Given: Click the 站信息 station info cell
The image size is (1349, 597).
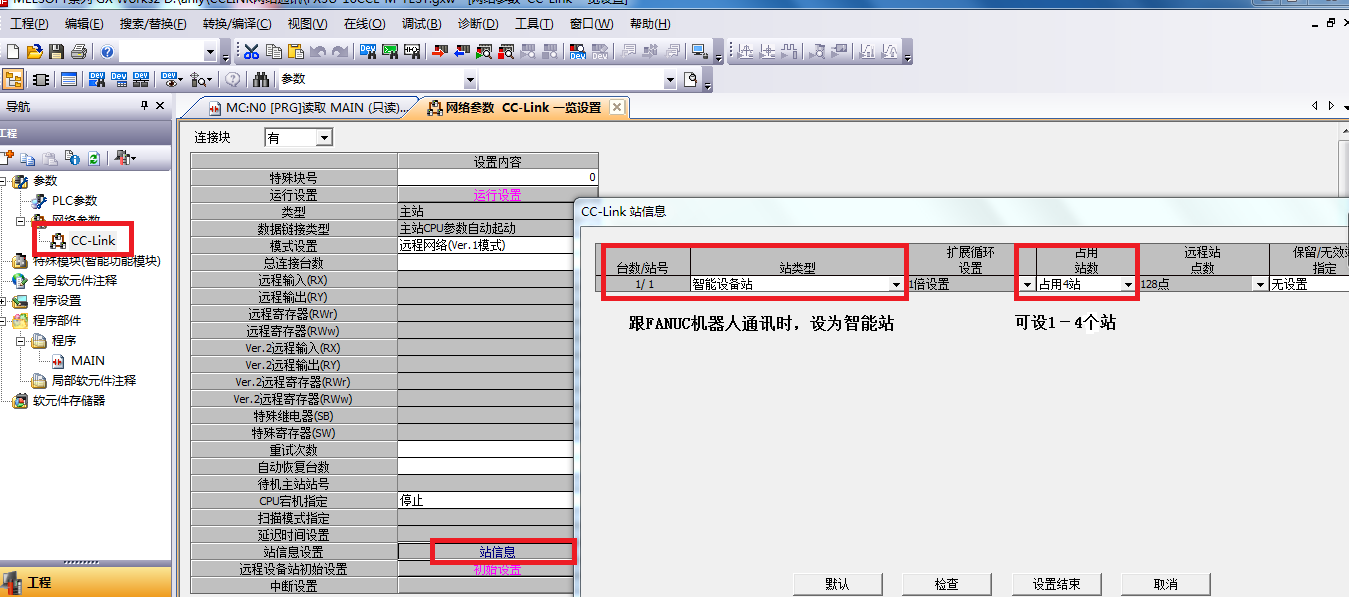Looking at the screenshot, I should pos(497,552).
